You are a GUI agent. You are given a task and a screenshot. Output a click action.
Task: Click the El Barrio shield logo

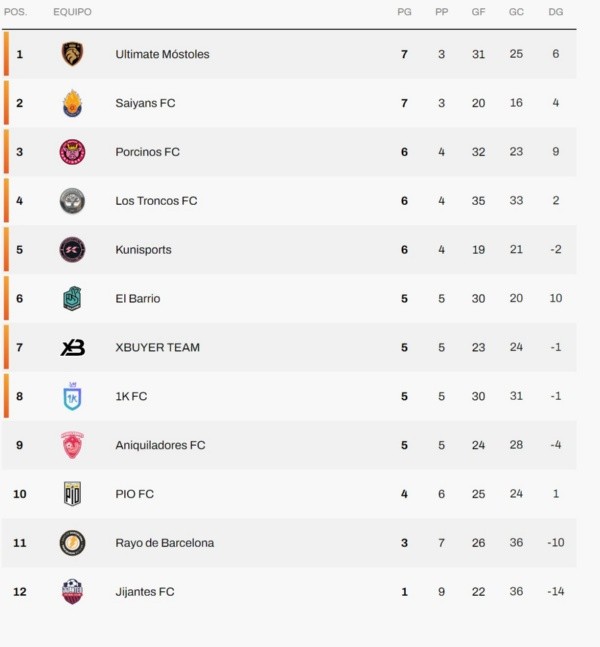(72, 298)
